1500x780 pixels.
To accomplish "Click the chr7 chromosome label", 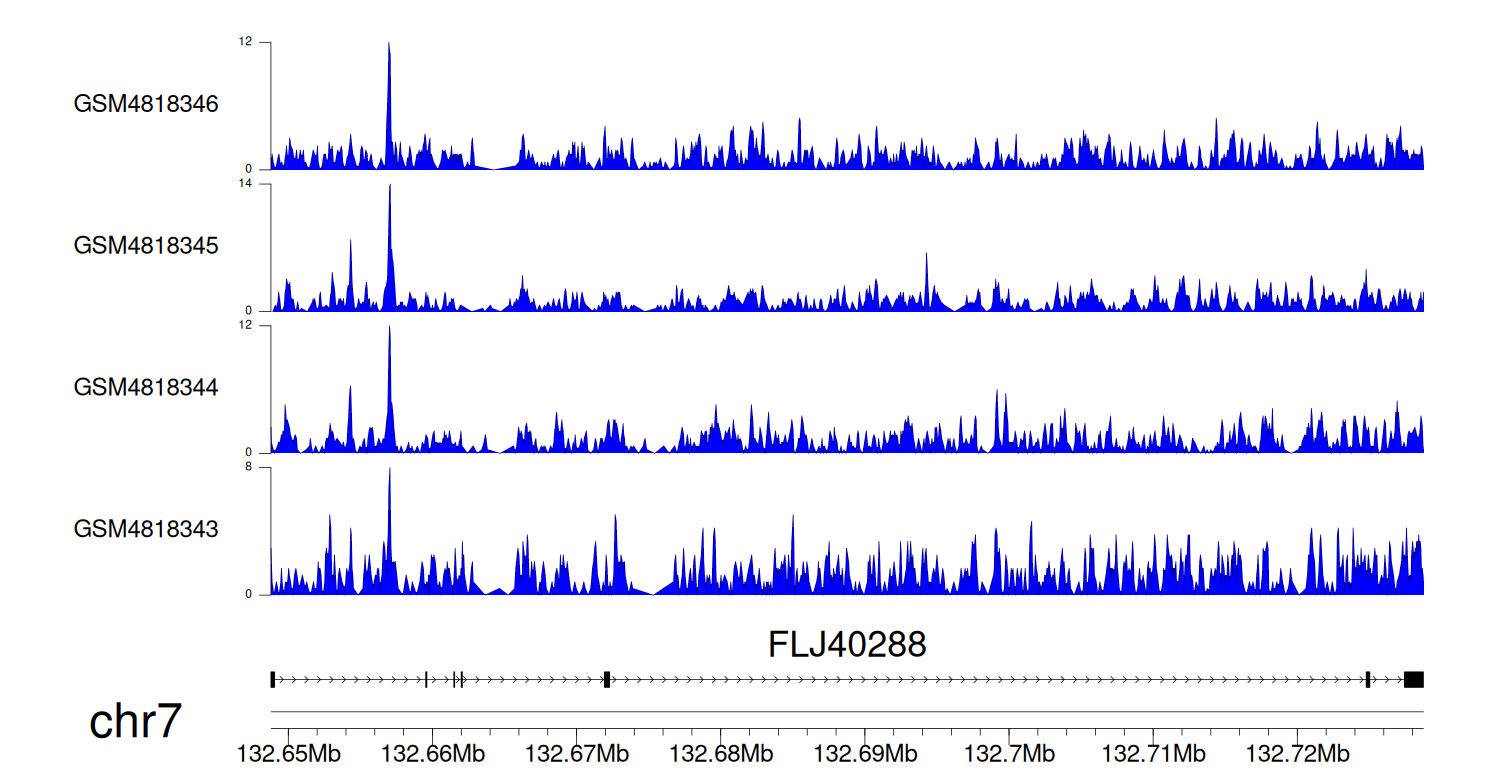I will coord(136,721).
